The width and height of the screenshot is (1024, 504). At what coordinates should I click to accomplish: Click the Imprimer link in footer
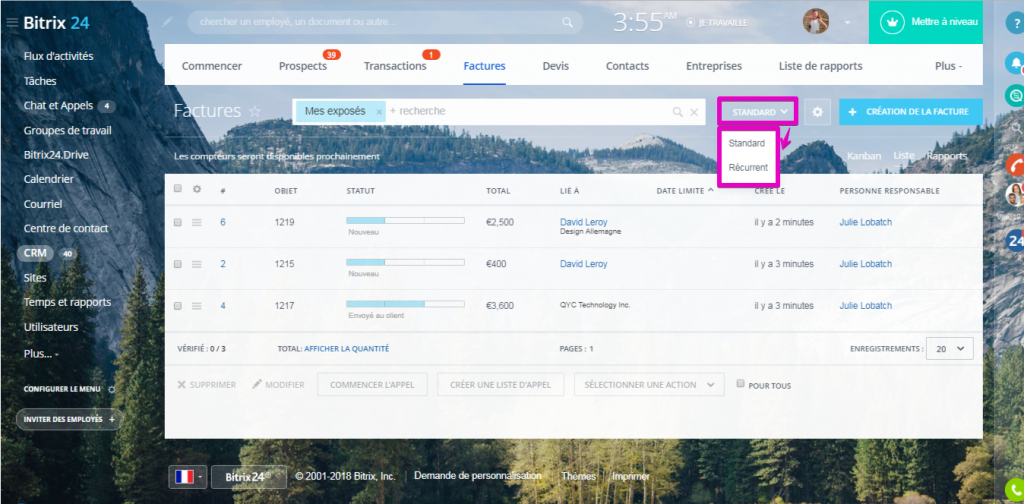[x=631, y=476]
